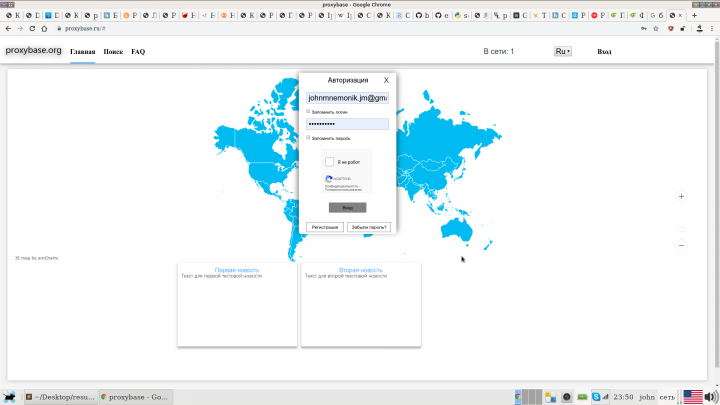Open the Chrome profile avatar icon

(x=699, y=28)
